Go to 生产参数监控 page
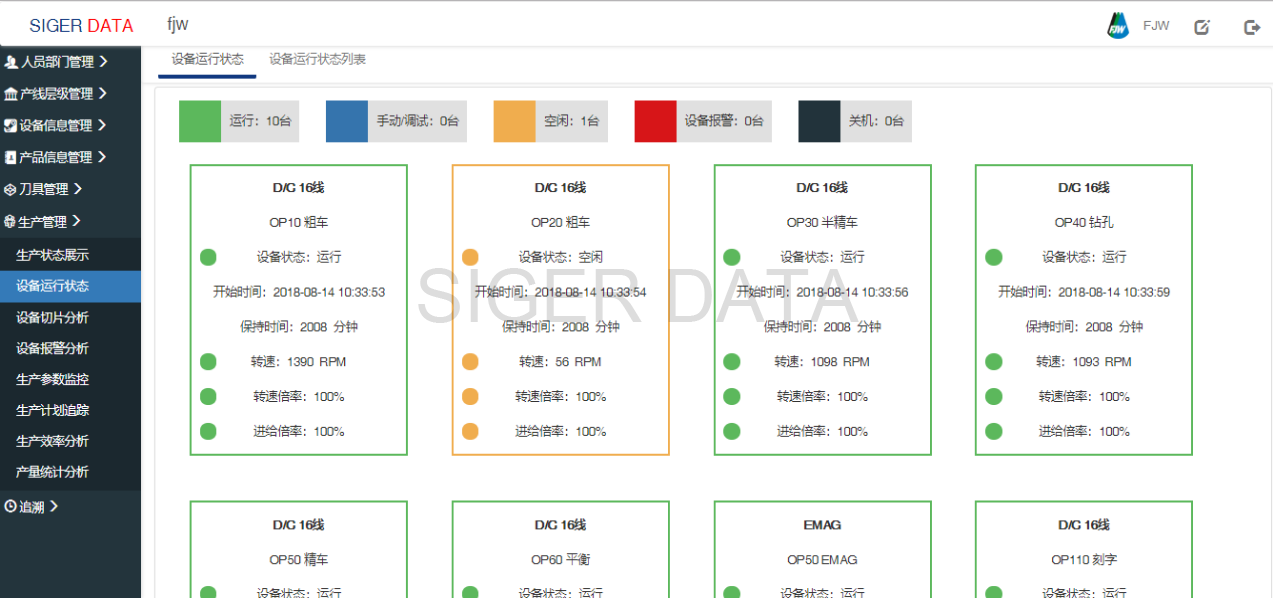Viewport: 1274px width, 598px height. point(52,380)
